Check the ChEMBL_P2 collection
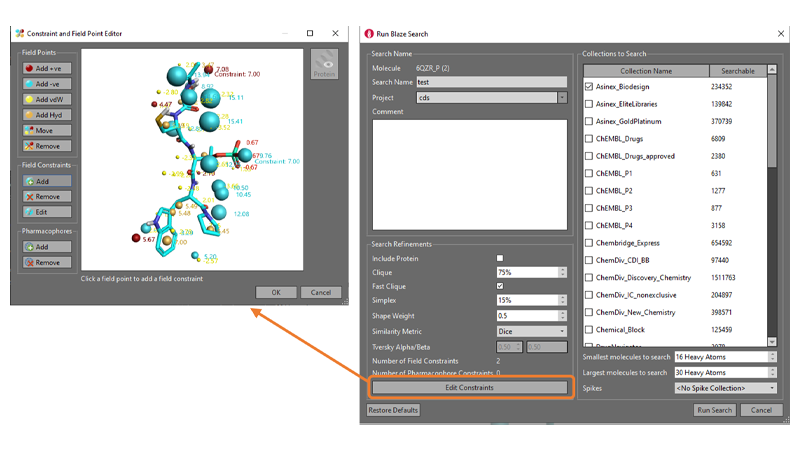The width and height of the screenshot is (800, 450). point(589,191)
